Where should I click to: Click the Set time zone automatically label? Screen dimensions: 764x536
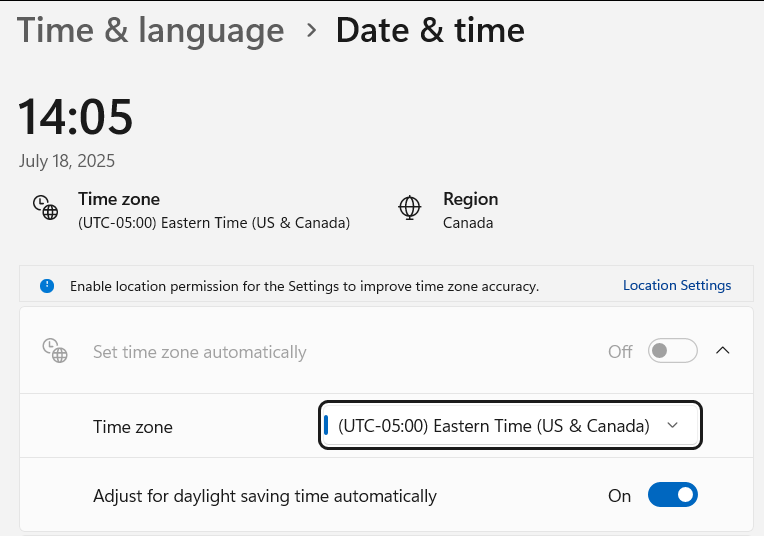pyautogui.click(x=199, y=352)
